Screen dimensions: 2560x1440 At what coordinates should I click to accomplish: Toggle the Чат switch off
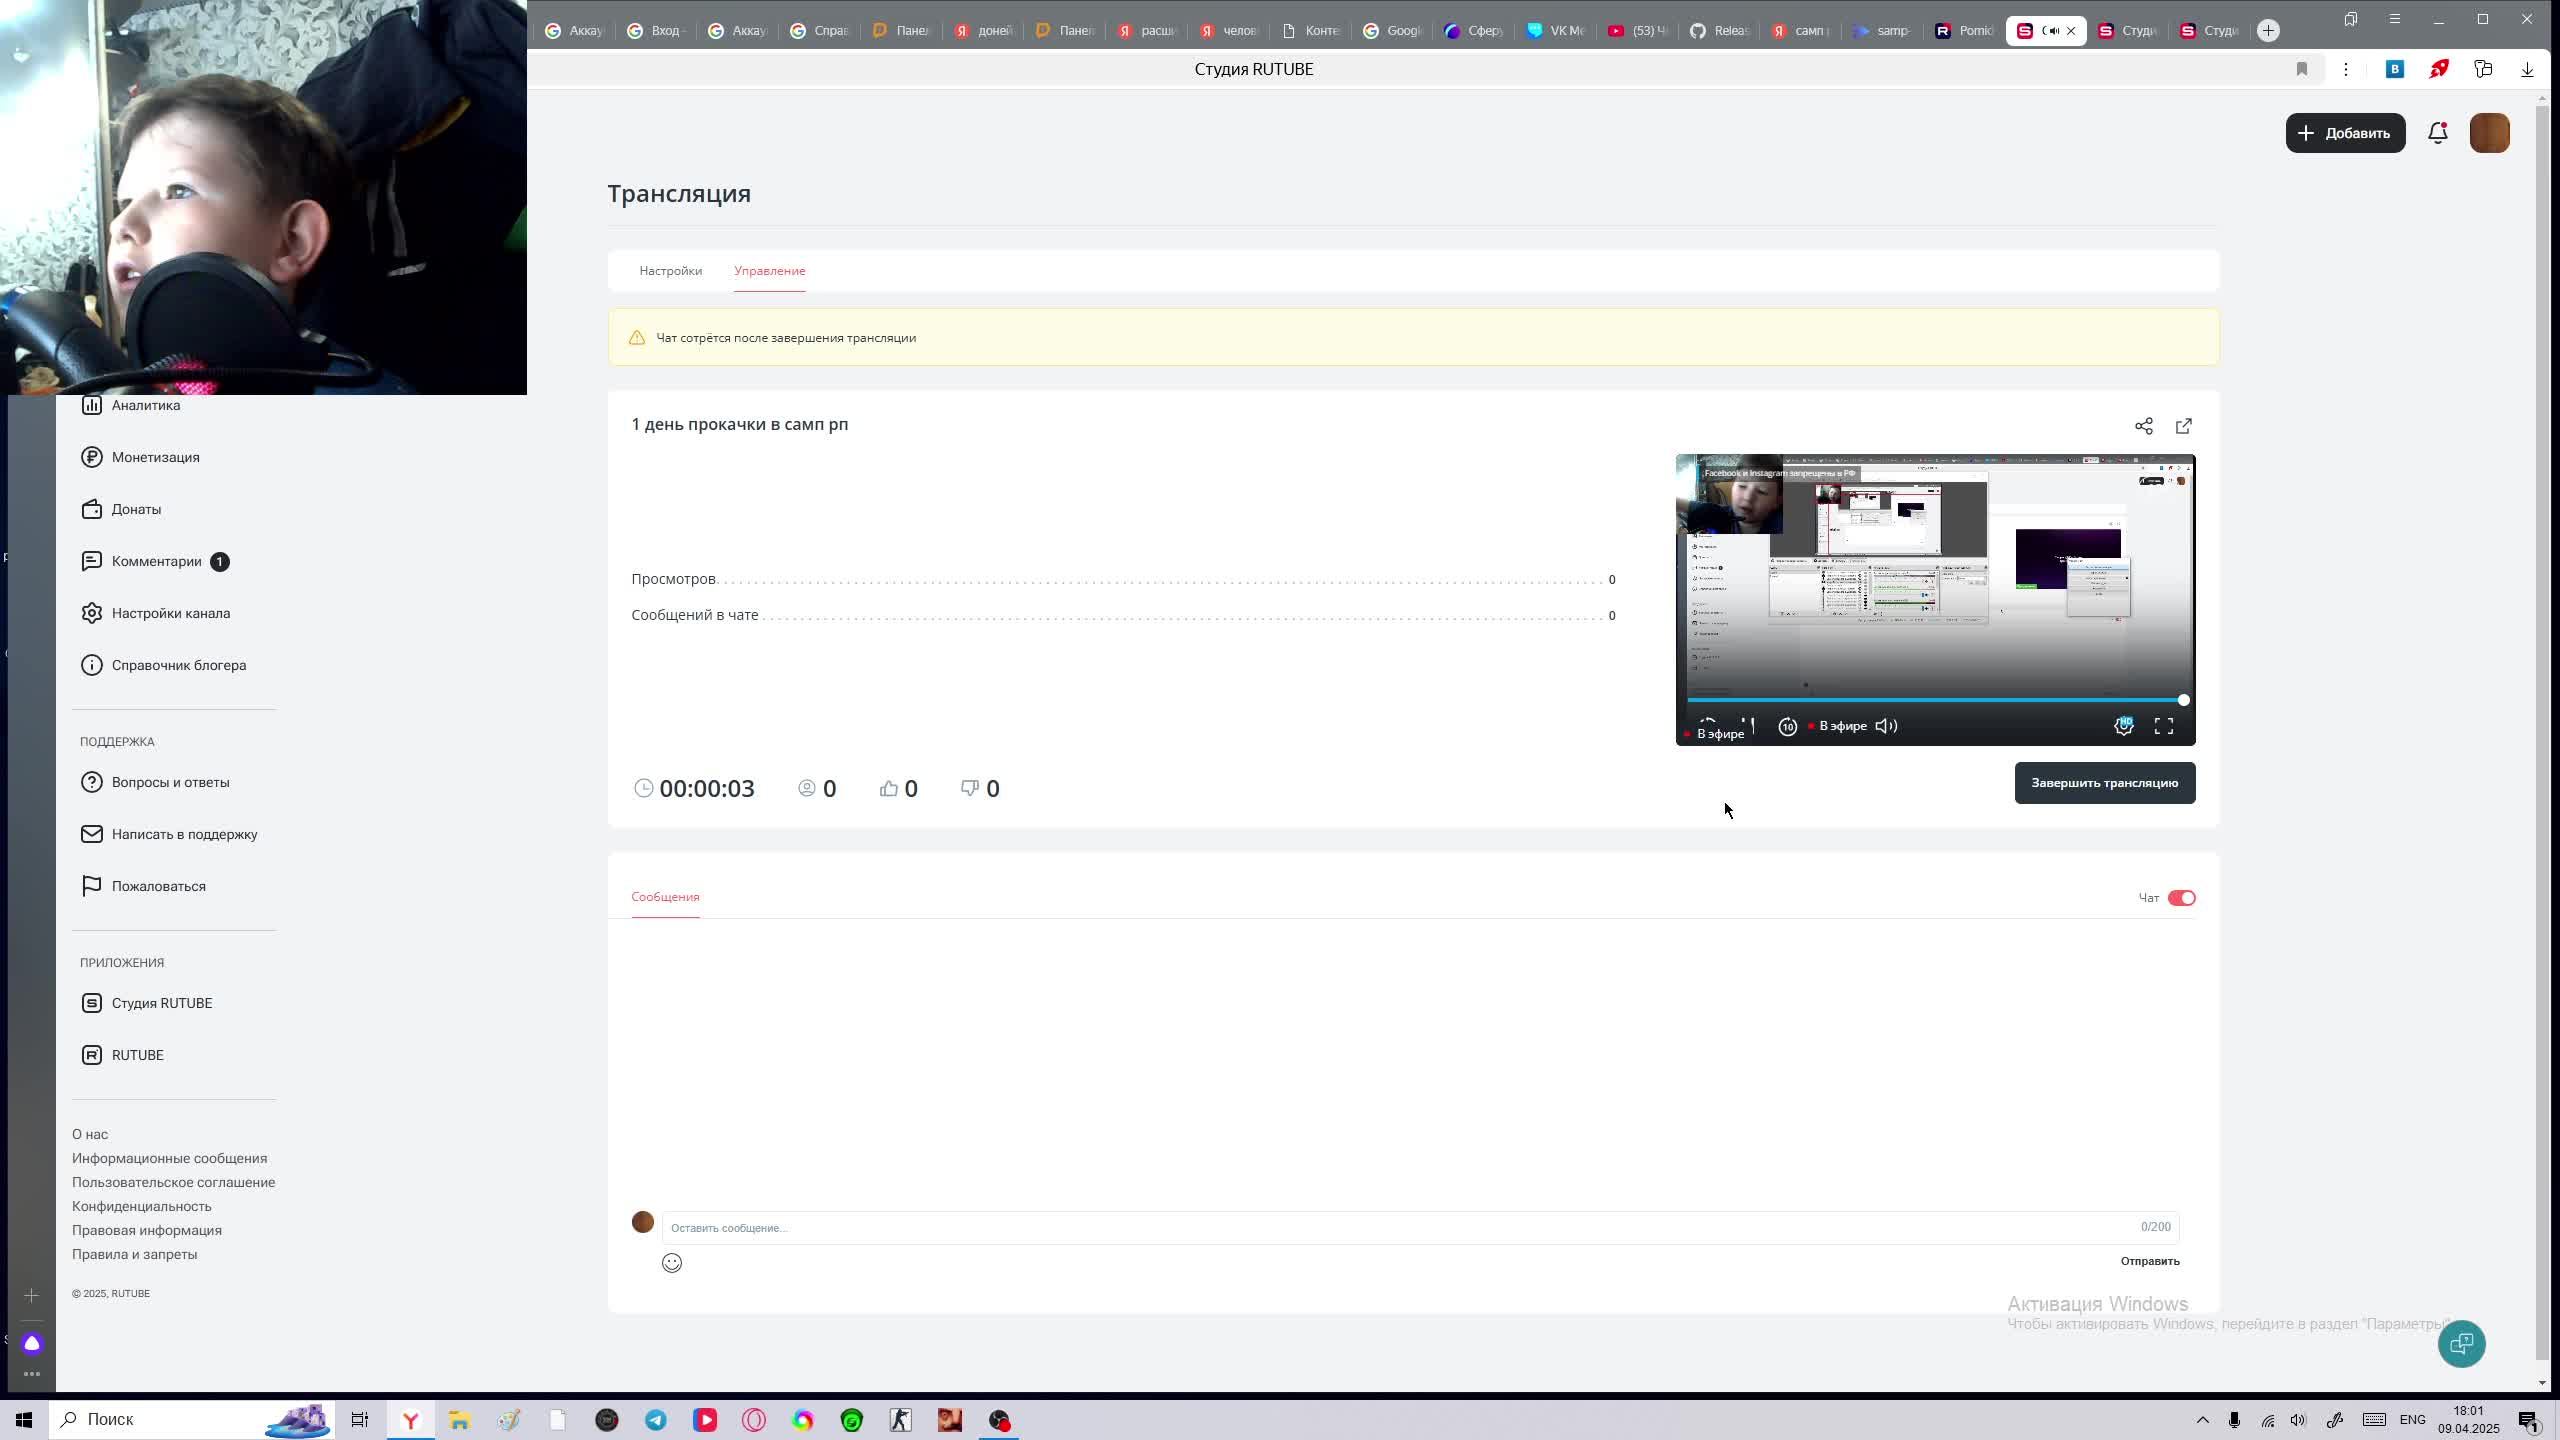click(2181, 898)
